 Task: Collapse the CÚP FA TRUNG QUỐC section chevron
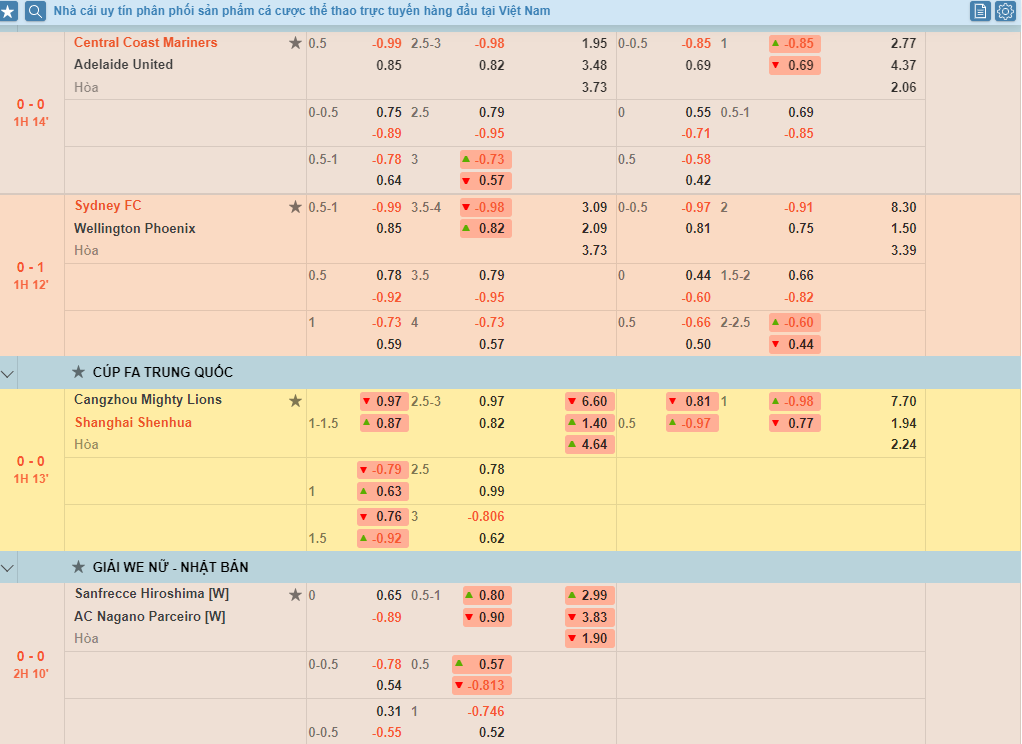(8, 374)
